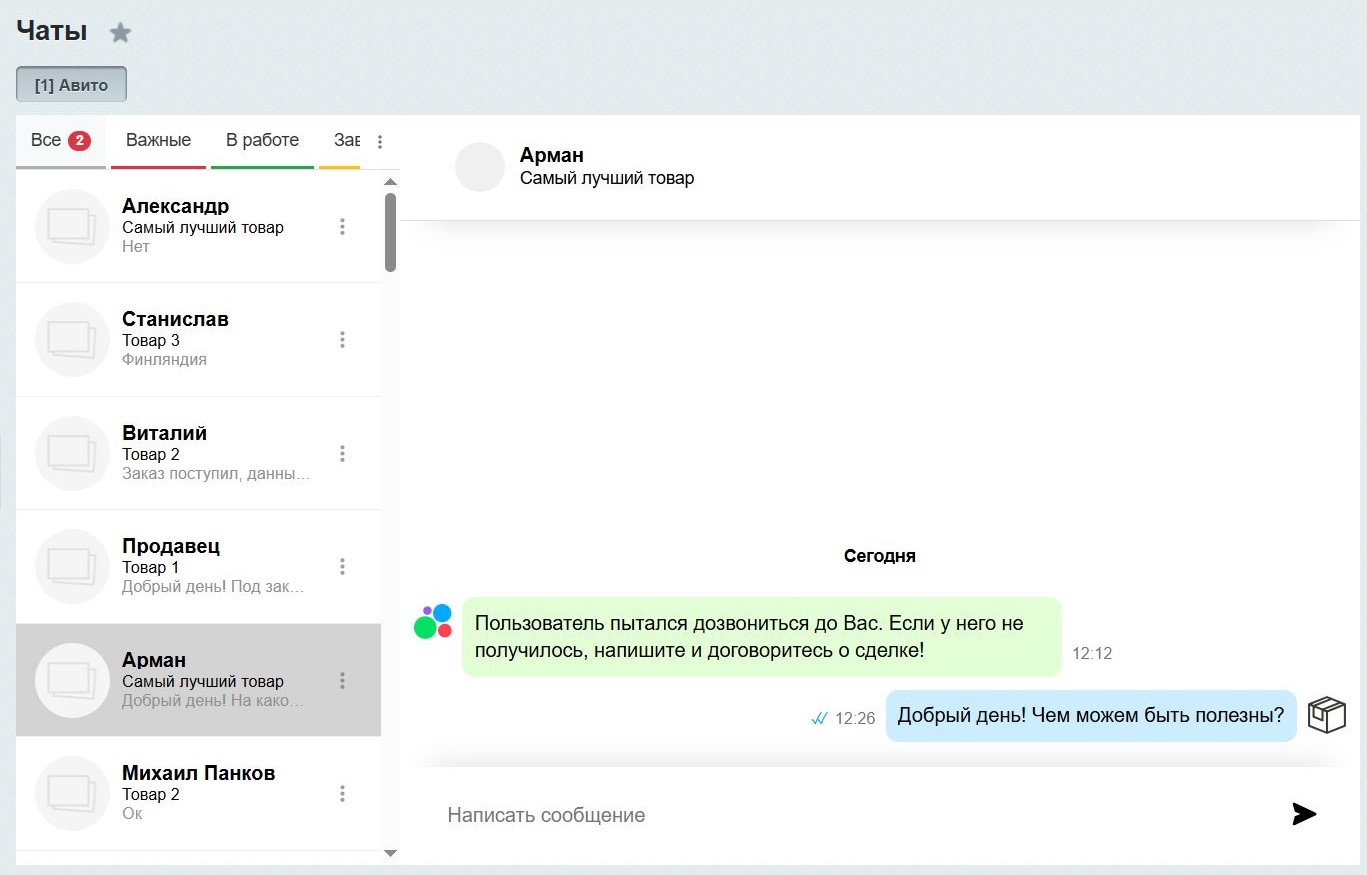Image resolution: width=1367 pixels, height=875 pixels.
Task: Click the Михаил Панков chat avatar icon
Action: (72, 793)
